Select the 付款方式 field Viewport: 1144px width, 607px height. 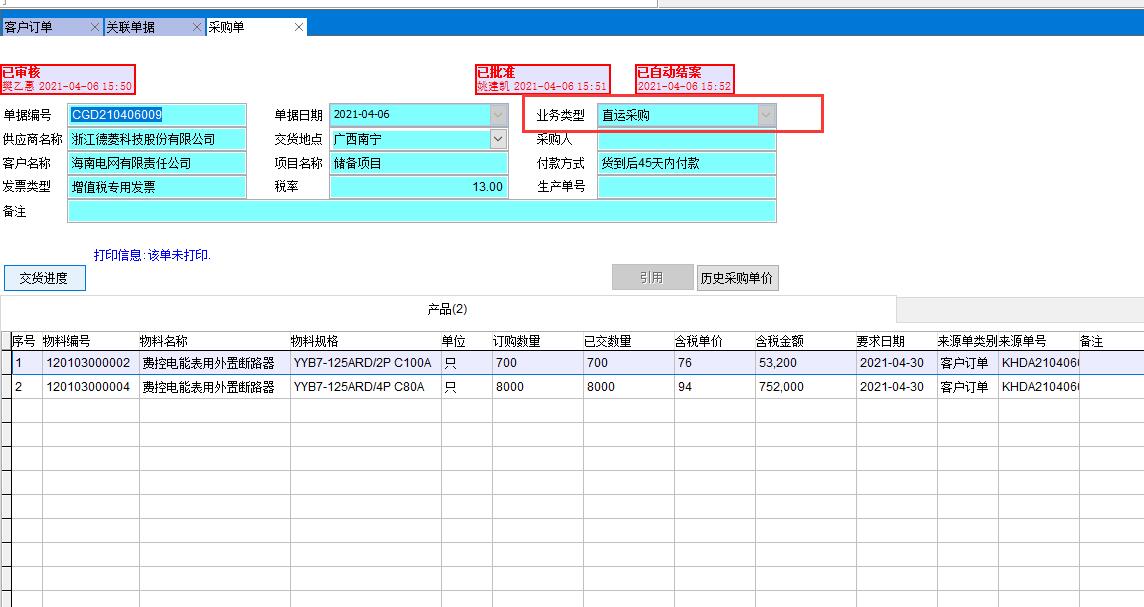coord(686,163)
